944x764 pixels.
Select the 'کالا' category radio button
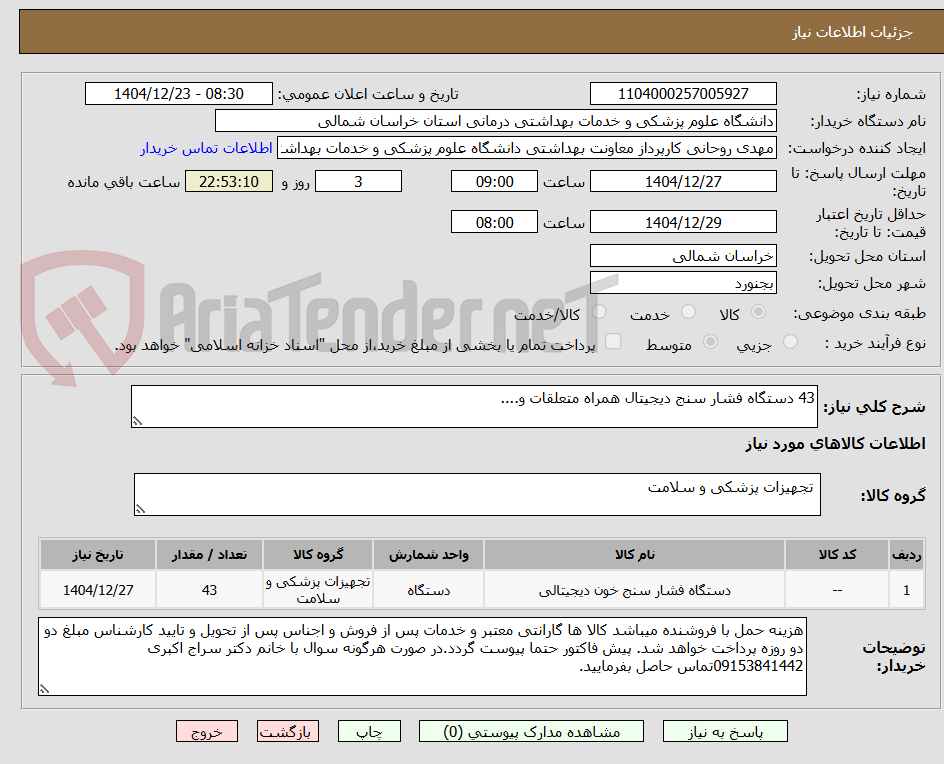(759, 312)
